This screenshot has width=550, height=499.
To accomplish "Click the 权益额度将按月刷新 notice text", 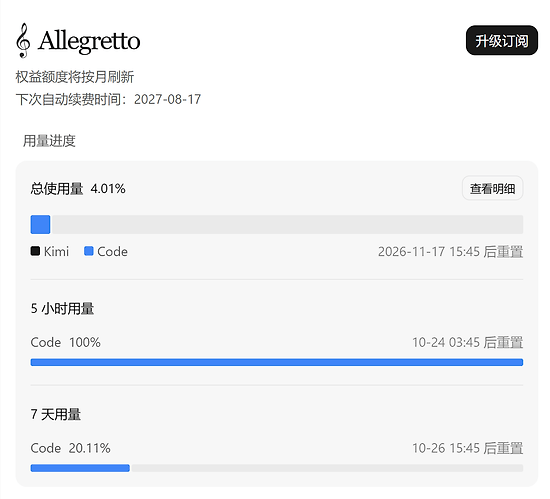I will (75, 77).
